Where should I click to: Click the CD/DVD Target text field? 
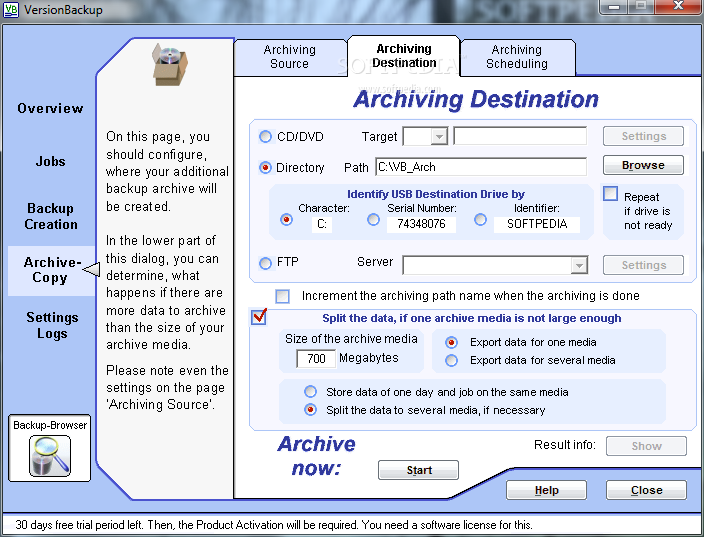click(520, 136)
